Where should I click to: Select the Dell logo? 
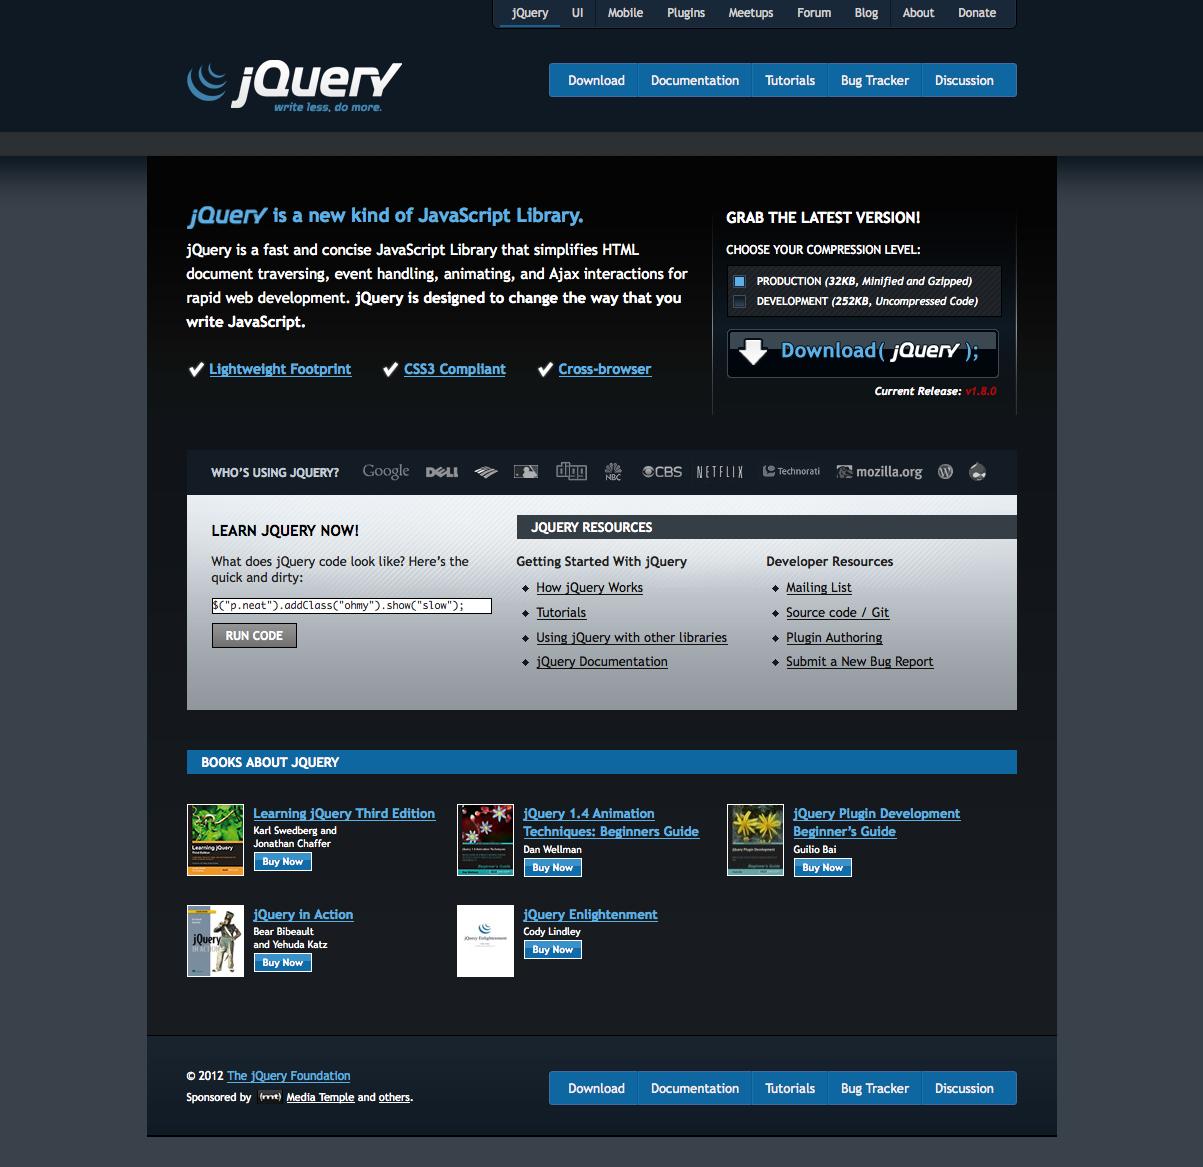click(440, 472)
